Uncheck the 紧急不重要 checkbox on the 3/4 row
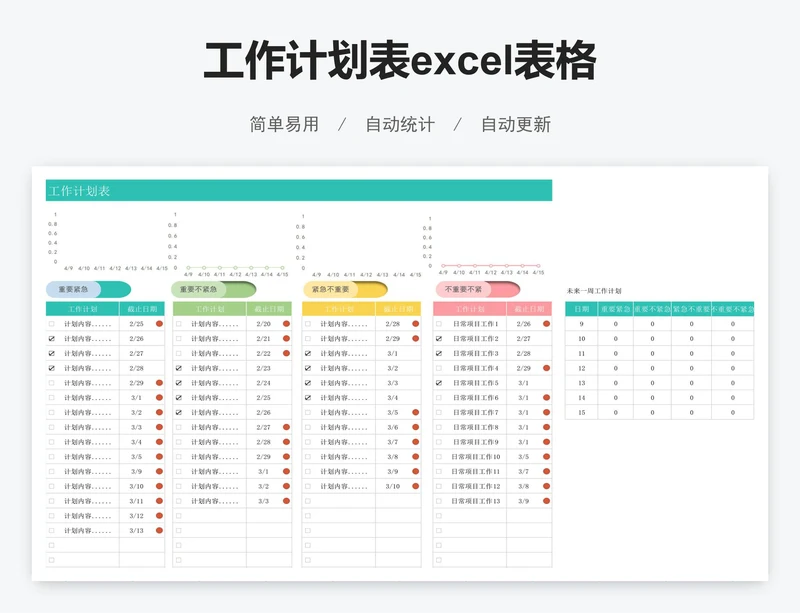 point(308,398)
